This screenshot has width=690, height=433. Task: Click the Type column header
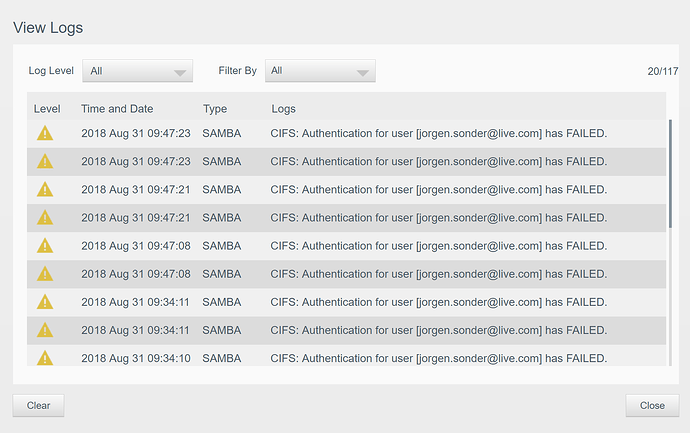[x=215, y=109]
